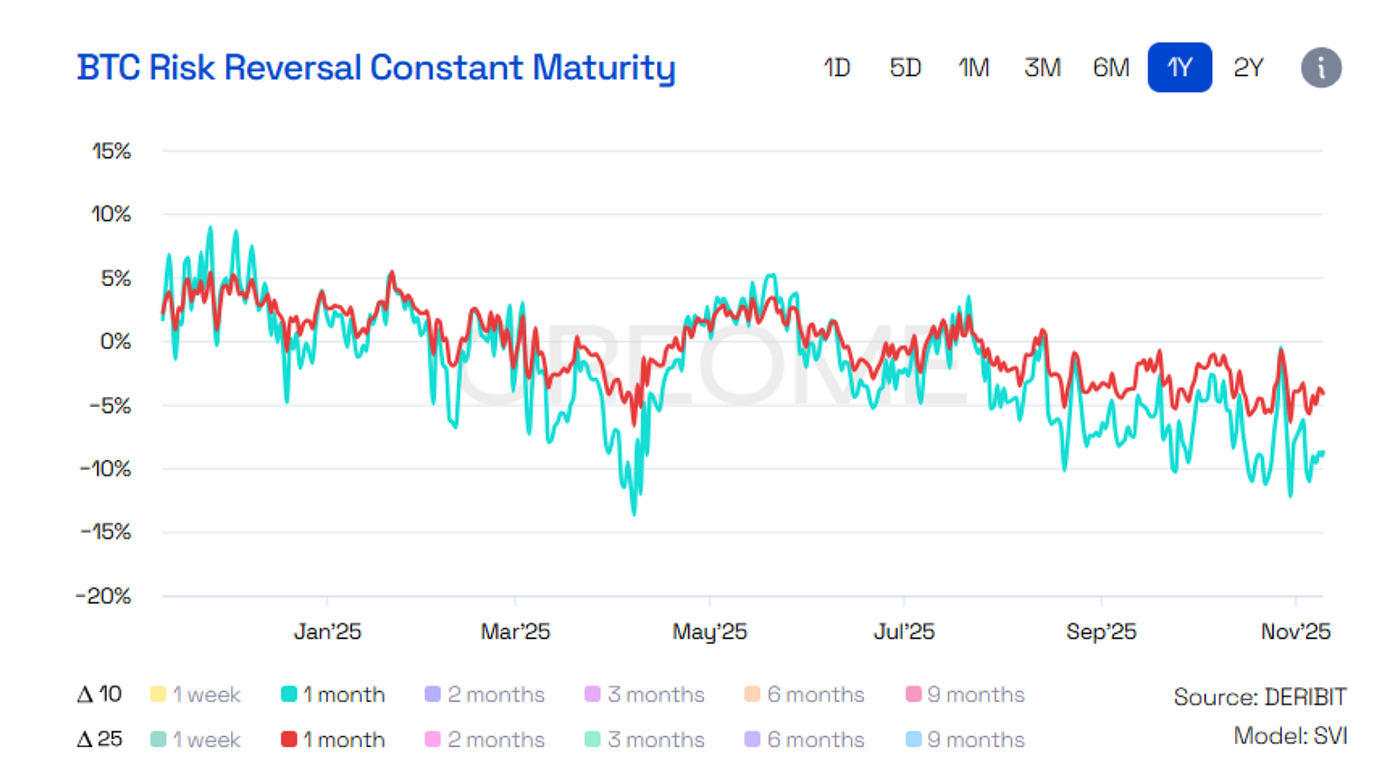Image resolution: width=1400 pixels, height=782 pixels.
Task: Toggle the Δ10 9 months pink swatch
Action: tap(913, 695)
